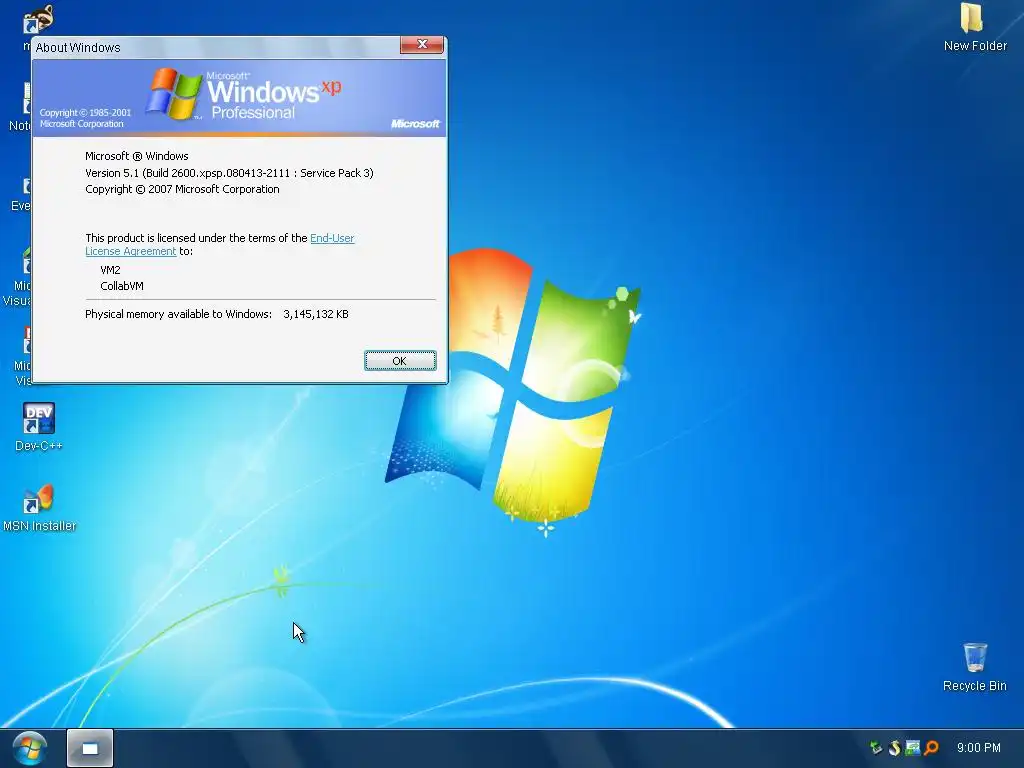The image size is (1024, 768).
Task: Click the 'VM2' licensee name
Action: [110, 270]
